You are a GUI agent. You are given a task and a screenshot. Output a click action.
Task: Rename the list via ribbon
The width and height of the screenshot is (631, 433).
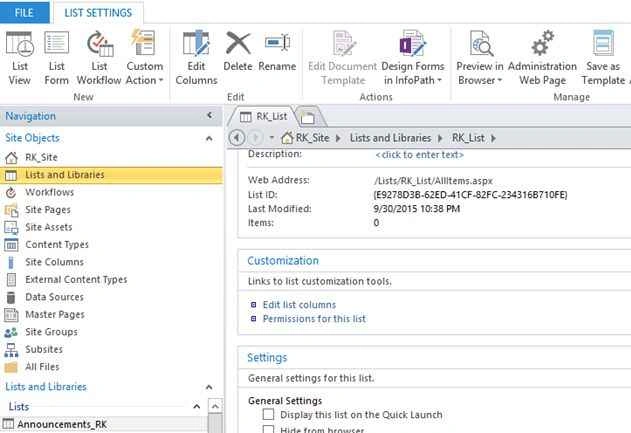tap(277, 50)
